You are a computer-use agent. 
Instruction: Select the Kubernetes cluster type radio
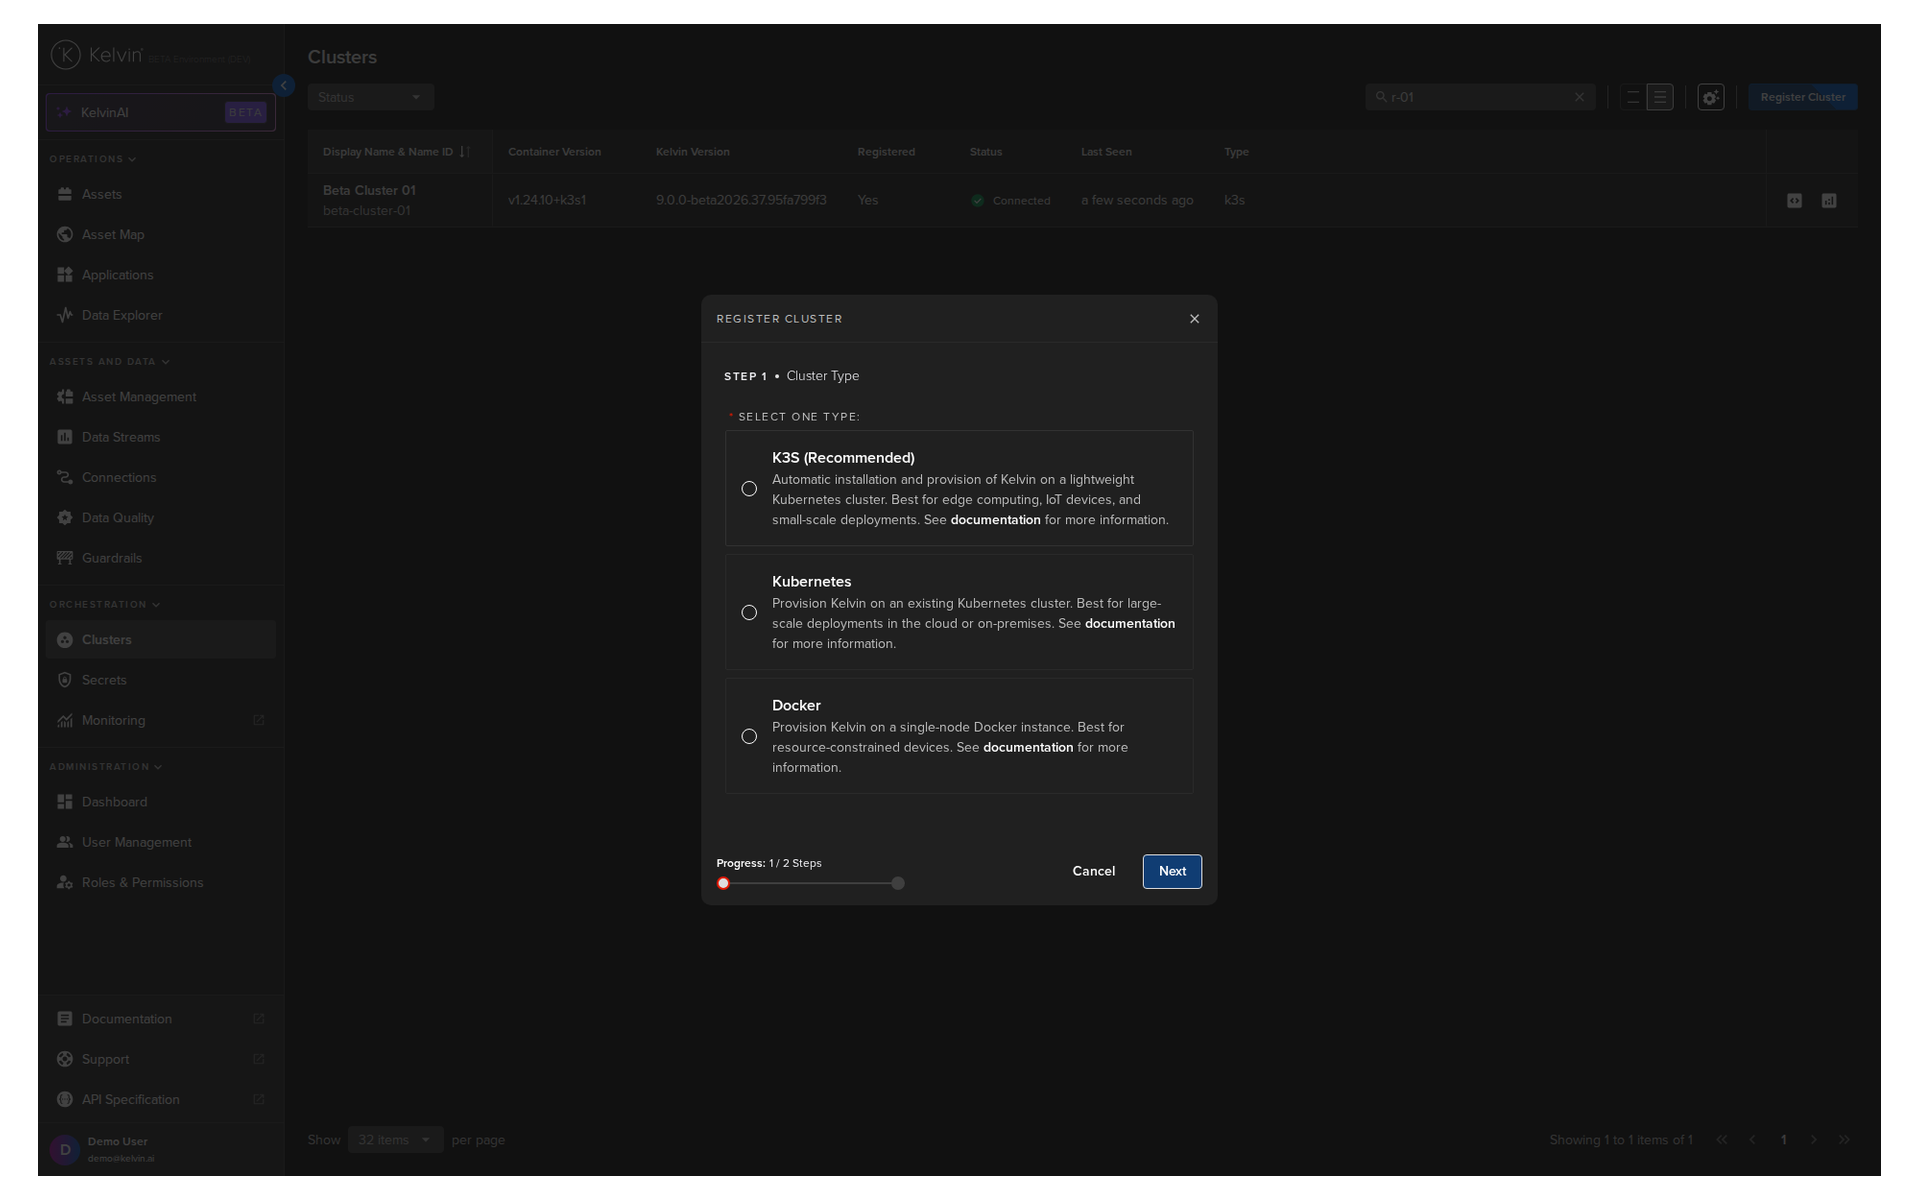[x=749, y=612]
